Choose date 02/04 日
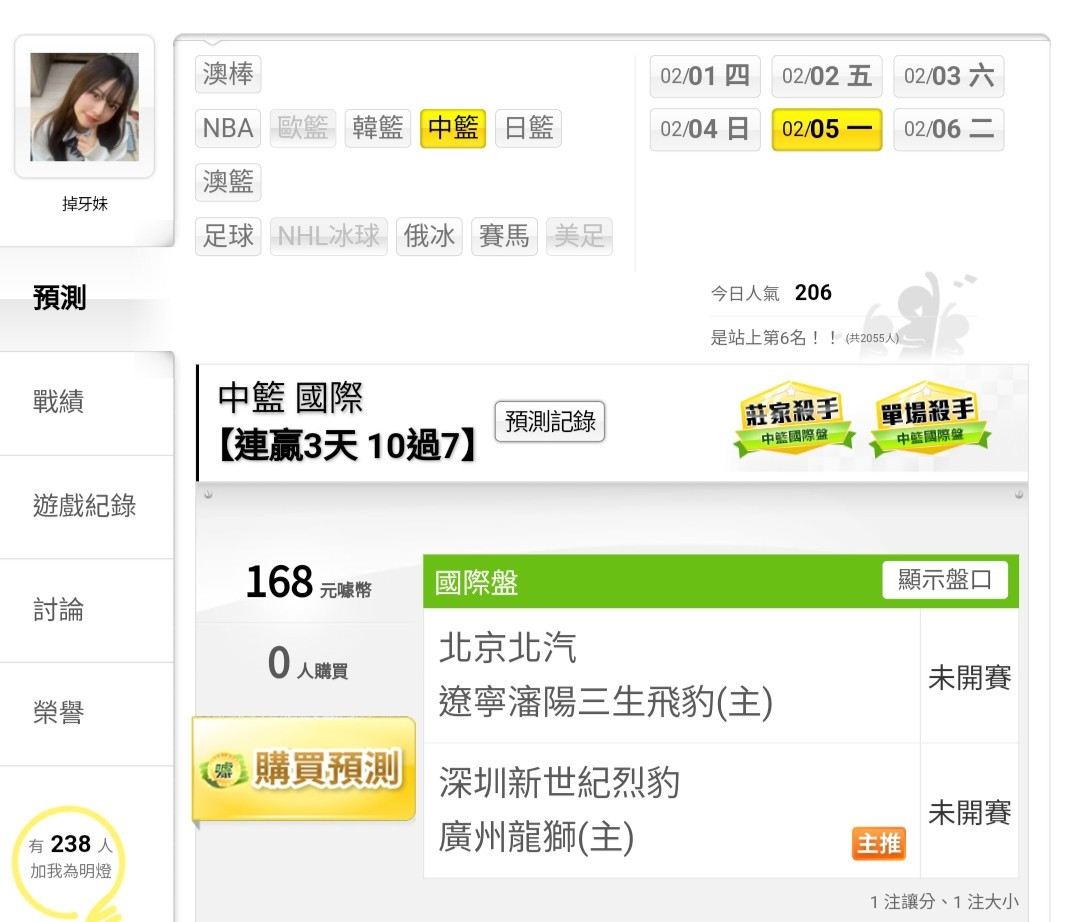Screen dimensions: 1080x922 (705, 129)
